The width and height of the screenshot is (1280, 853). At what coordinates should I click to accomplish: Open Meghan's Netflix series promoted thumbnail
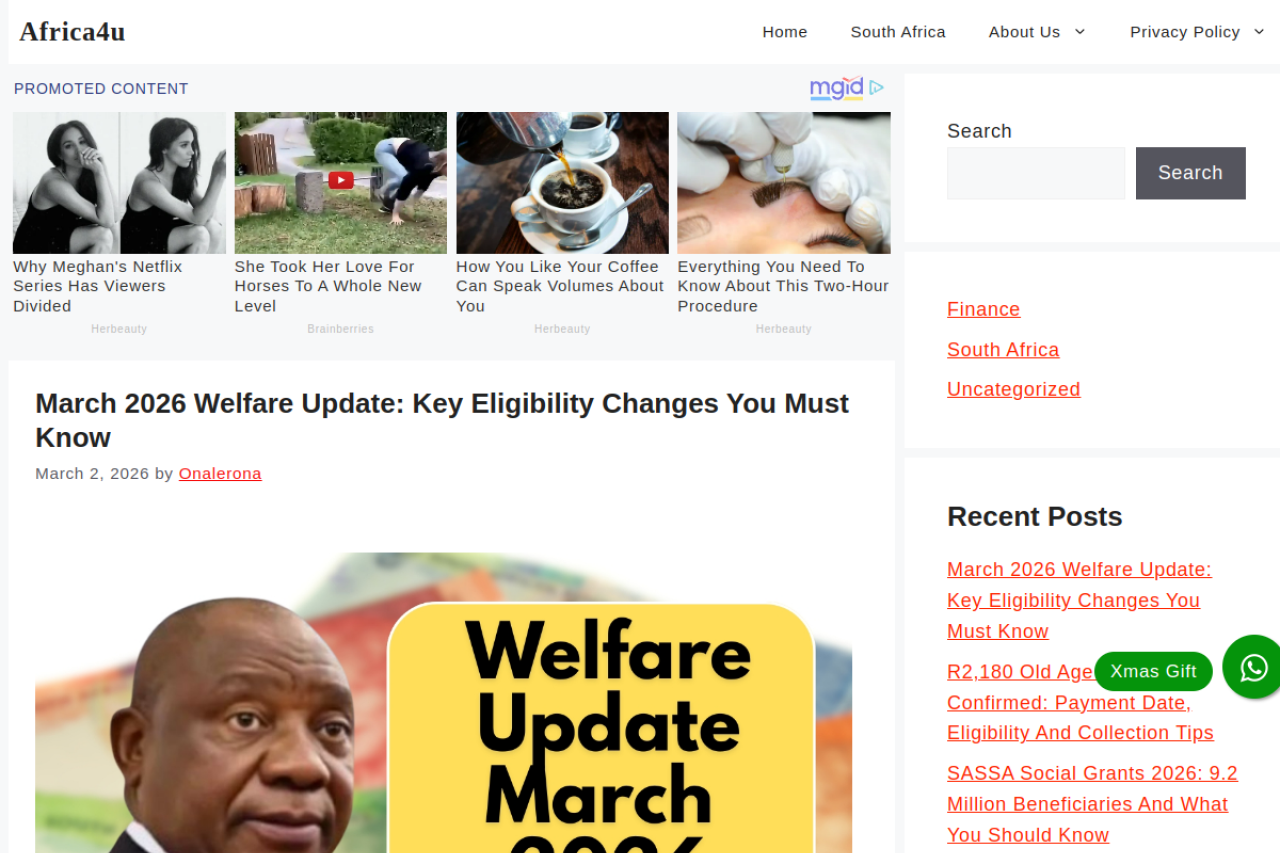pos(119,182)
